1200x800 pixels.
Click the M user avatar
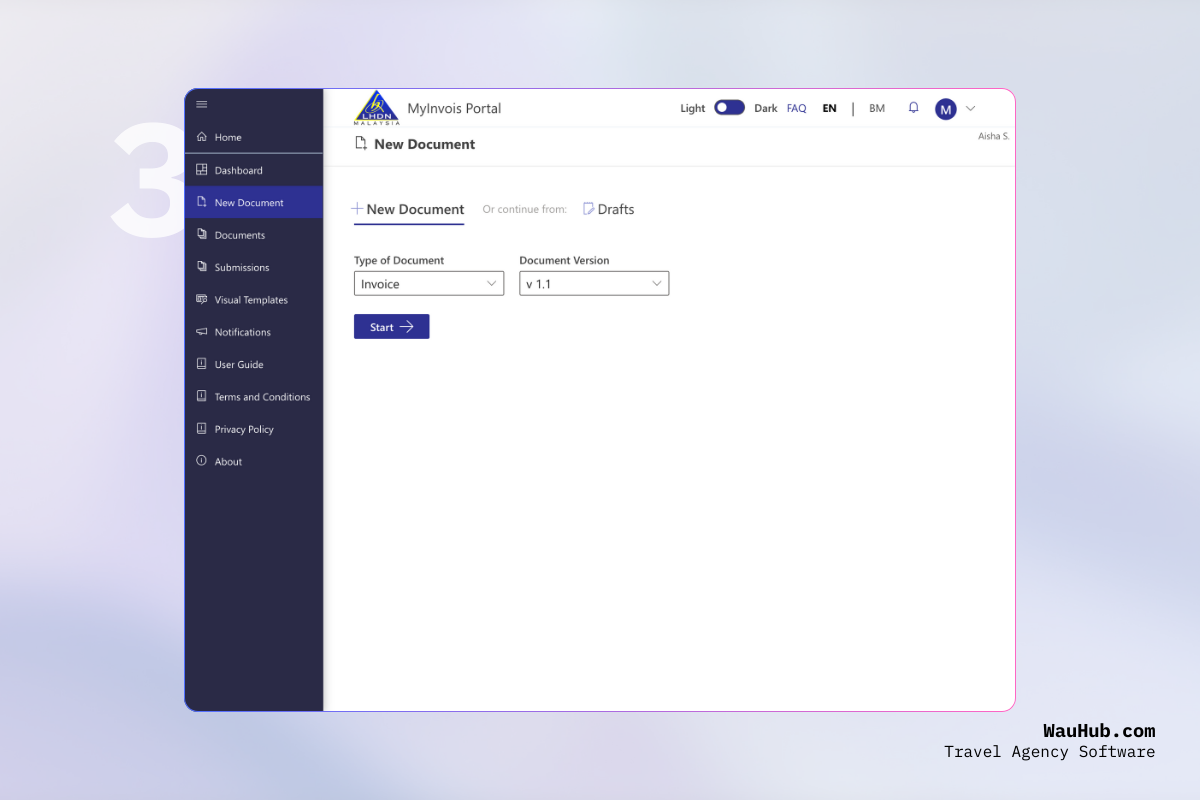click(946, 109)
